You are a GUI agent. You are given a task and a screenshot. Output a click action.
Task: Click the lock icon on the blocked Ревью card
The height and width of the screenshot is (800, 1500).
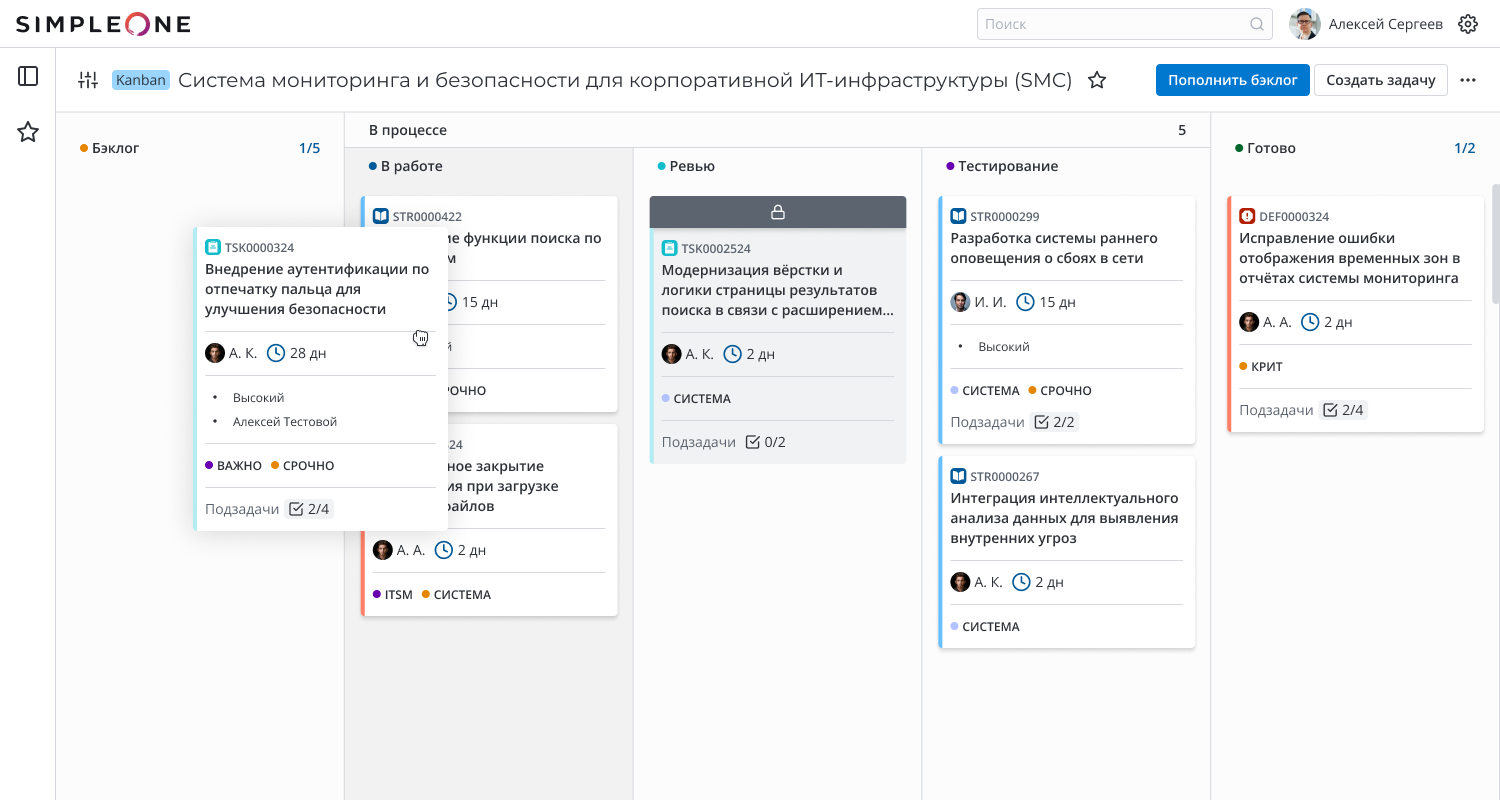coord(778,212)
